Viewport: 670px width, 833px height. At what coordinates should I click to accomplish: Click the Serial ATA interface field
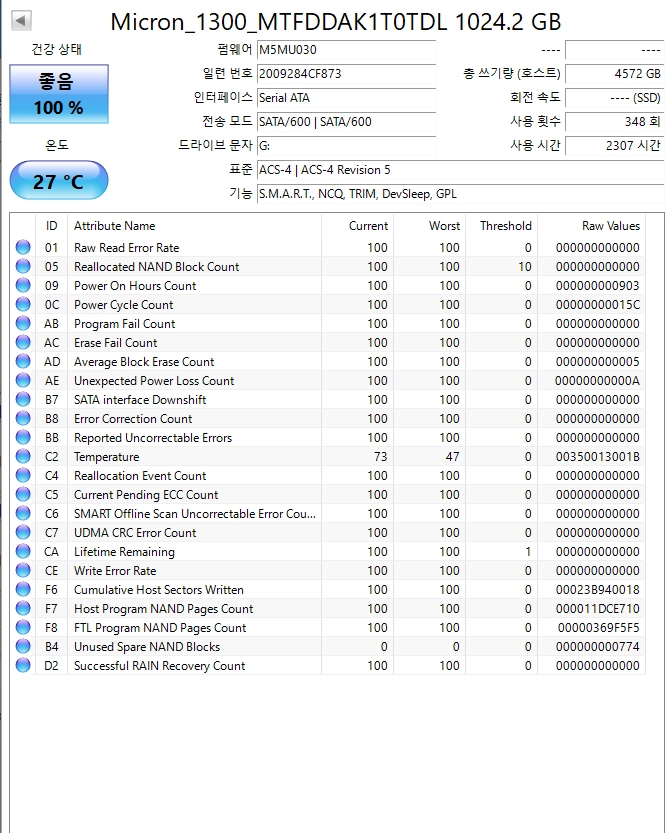pyautogui.click(x=346, y=98)
